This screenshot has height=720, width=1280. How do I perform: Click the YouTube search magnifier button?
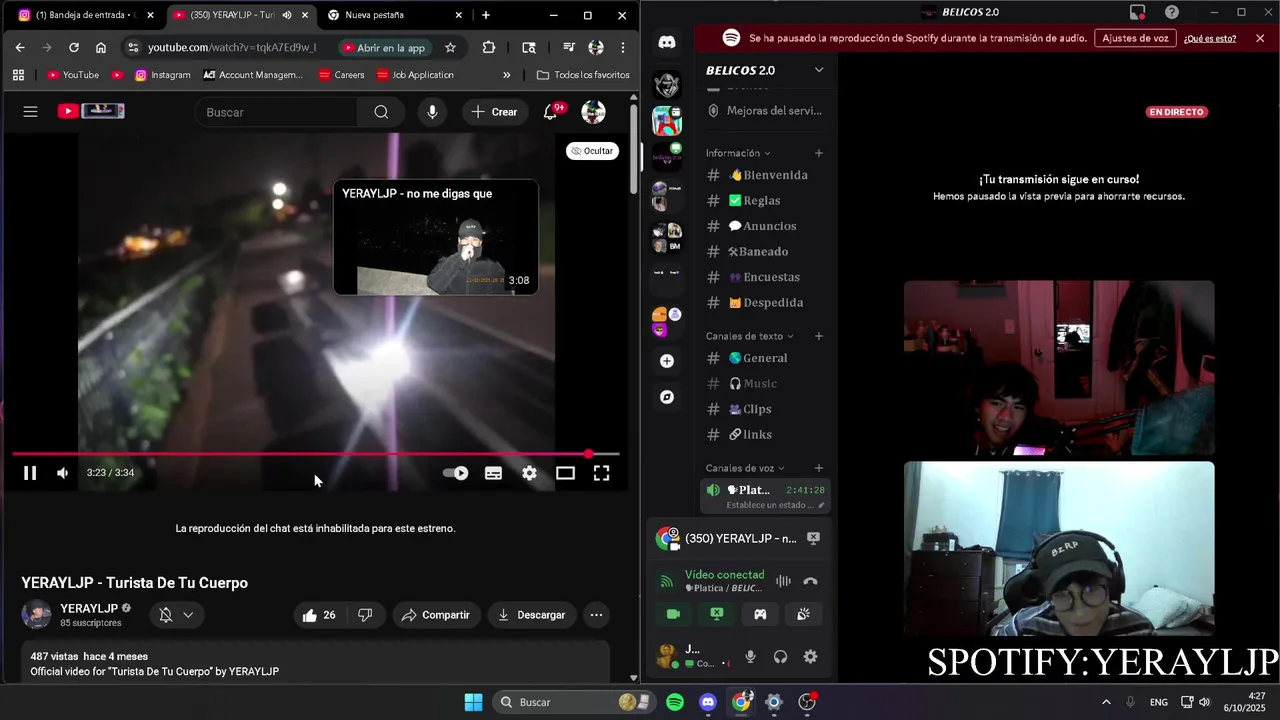click(381, 112)
